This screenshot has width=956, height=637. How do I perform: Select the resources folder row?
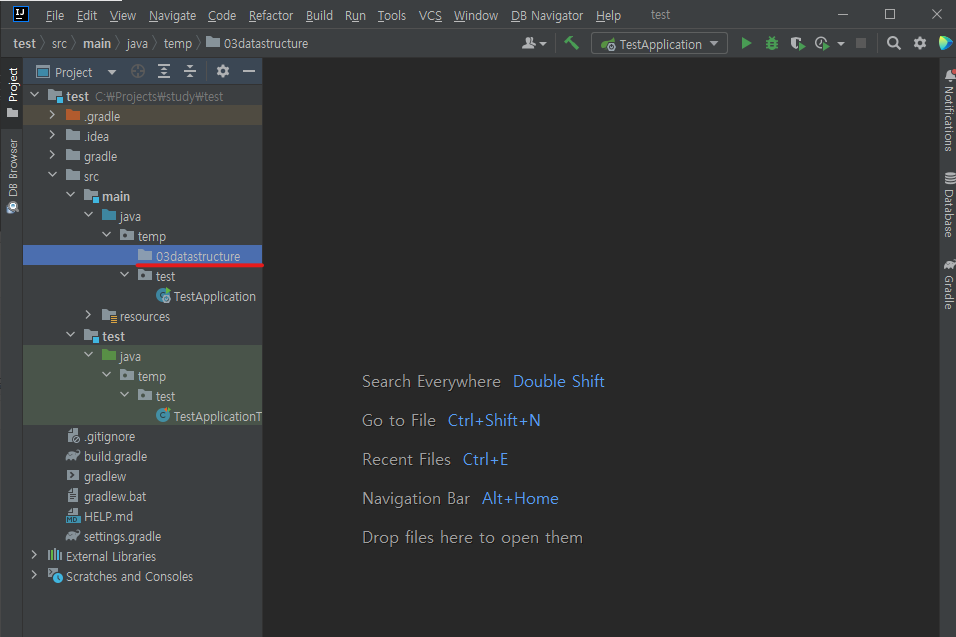point(143,316)
